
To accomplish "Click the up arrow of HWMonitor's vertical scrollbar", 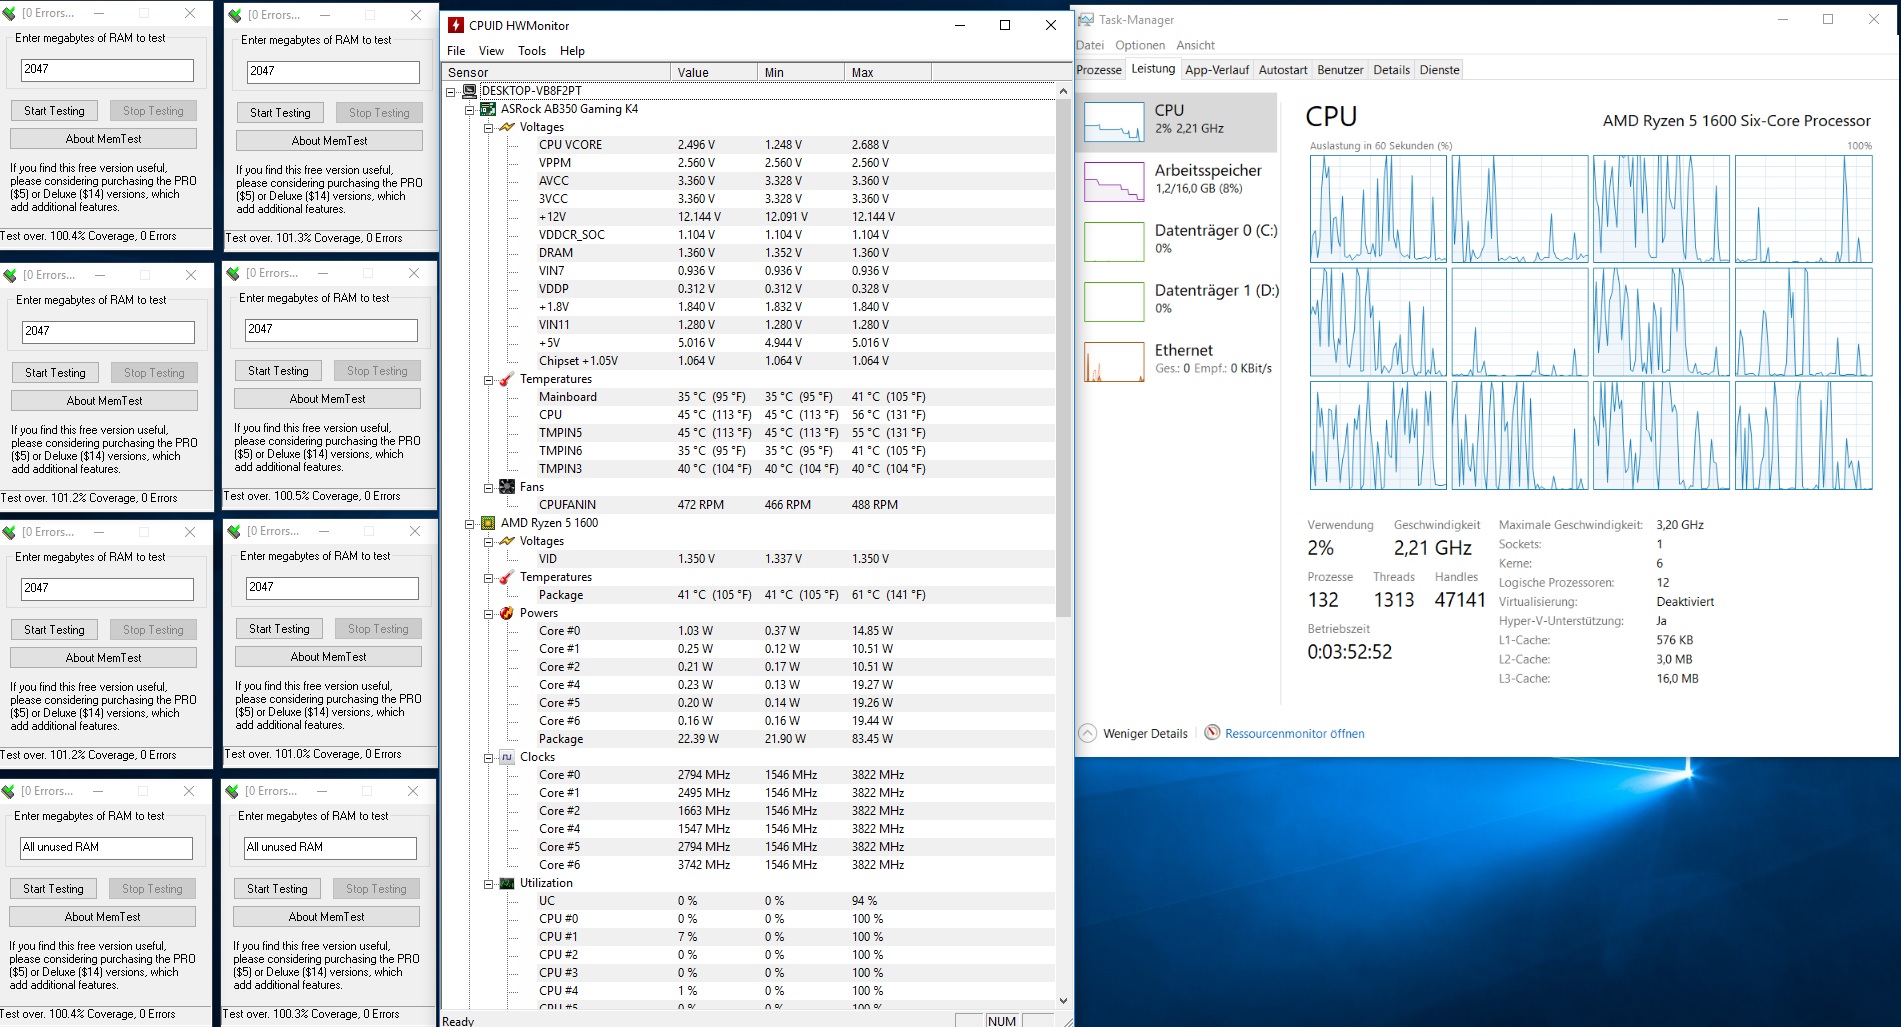I will 1063,91.
